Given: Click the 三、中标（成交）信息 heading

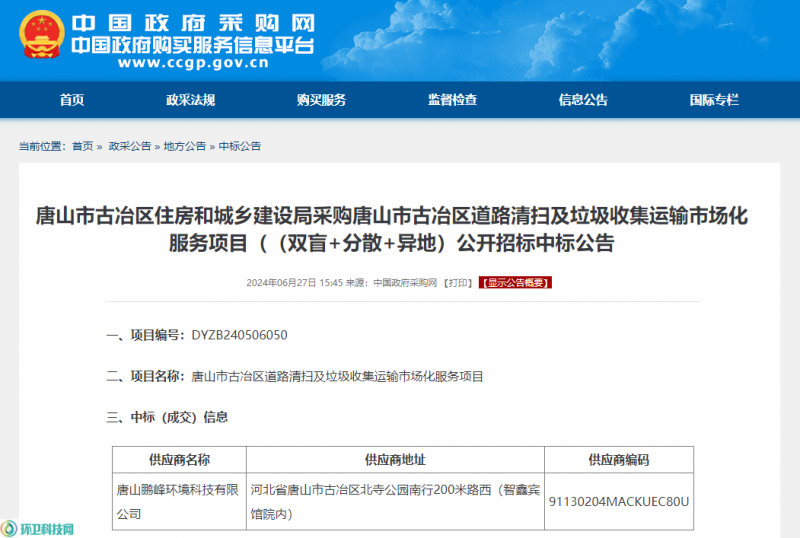Looking at the screenshot, I should [167, 418].
